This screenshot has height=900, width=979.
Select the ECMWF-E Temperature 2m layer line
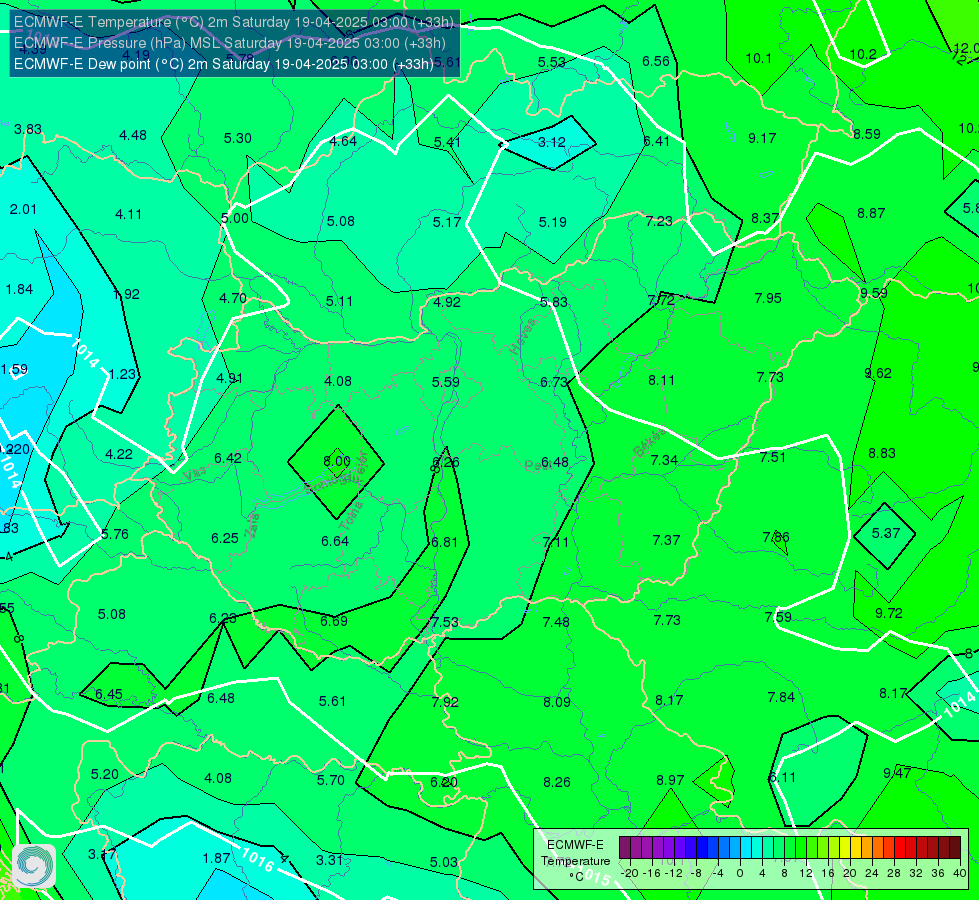pyautogui.click(x=234, y=22)
